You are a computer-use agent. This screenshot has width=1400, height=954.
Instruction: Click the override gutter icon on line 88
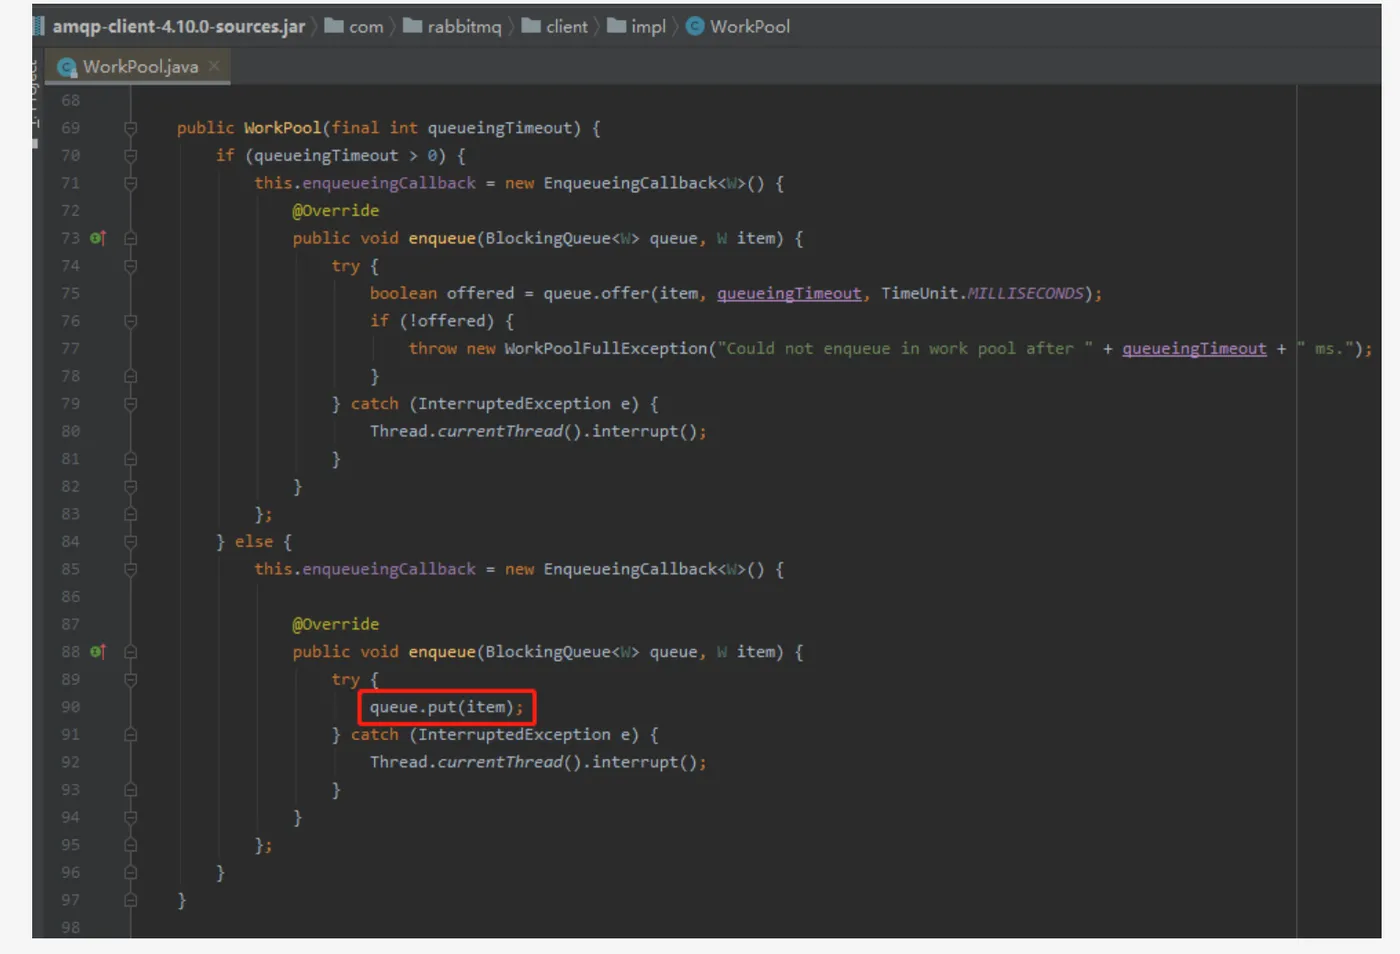[x=97, y=652]
